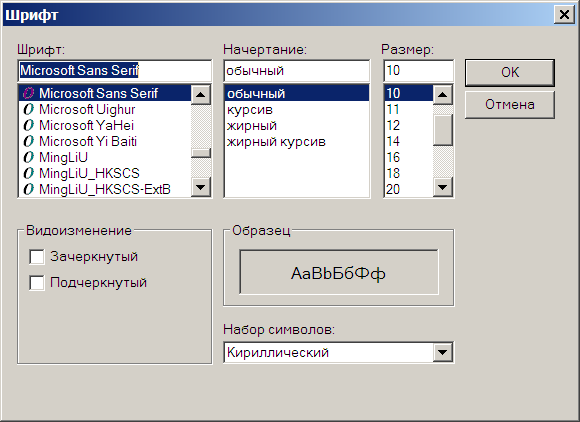The image size is (580, 422).
Task: Select жирный курсив style
Action: point(297,141)
